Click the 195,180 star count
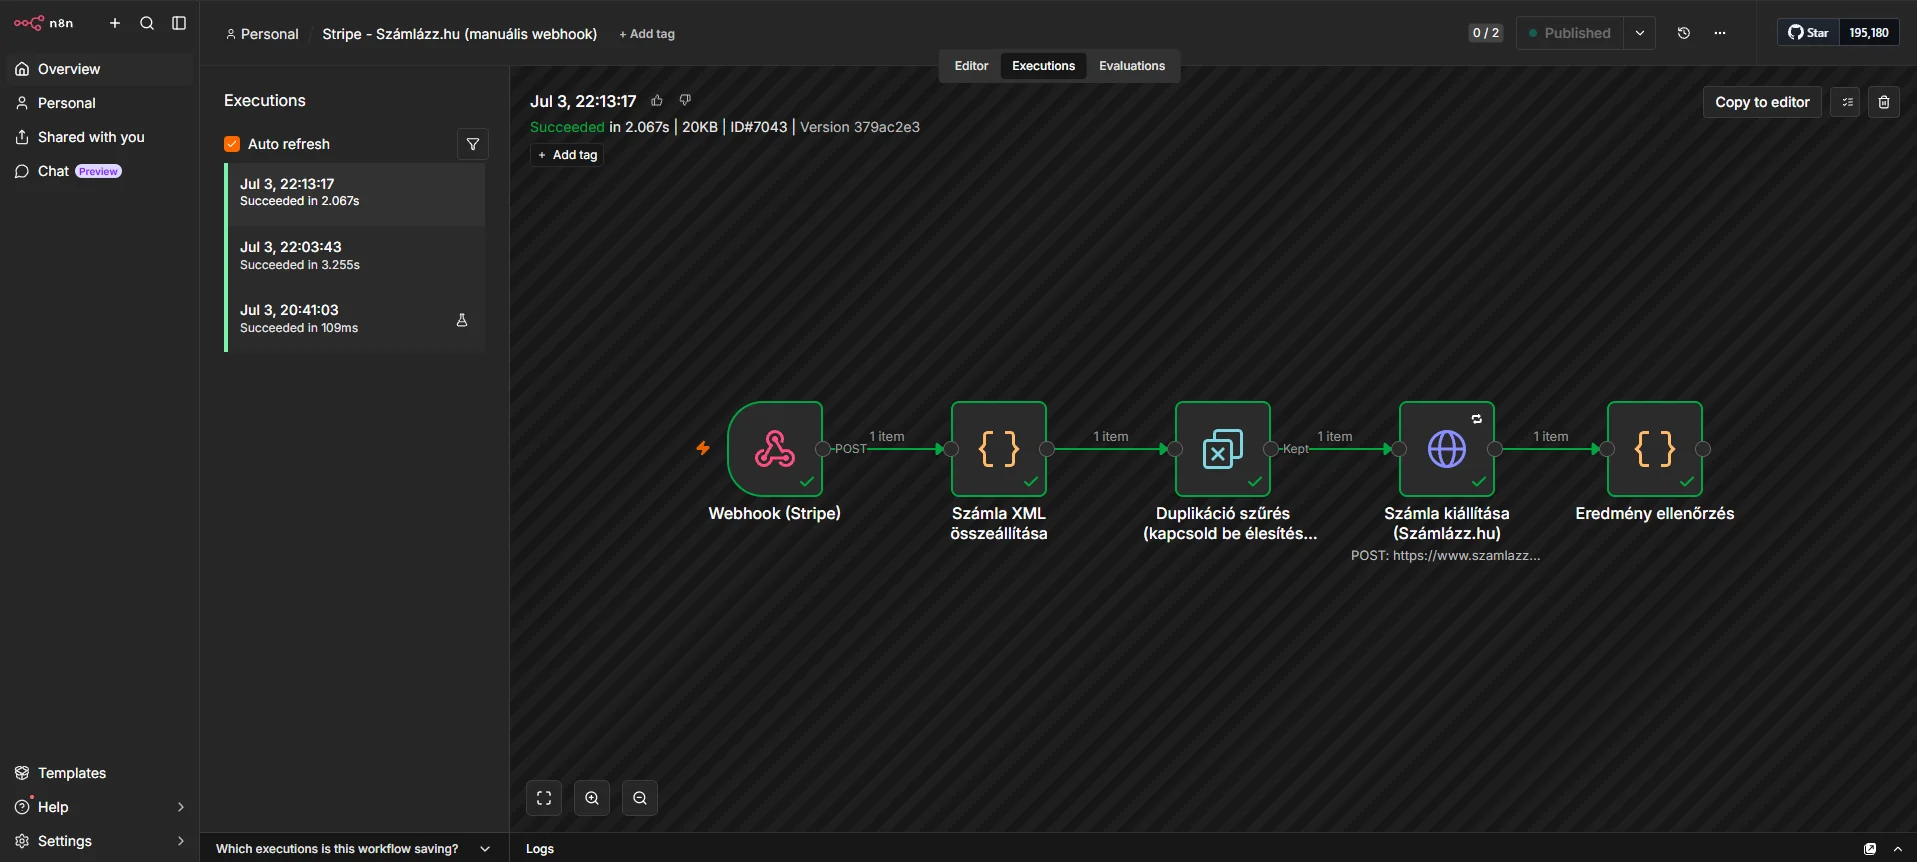 coord(1869,33)
